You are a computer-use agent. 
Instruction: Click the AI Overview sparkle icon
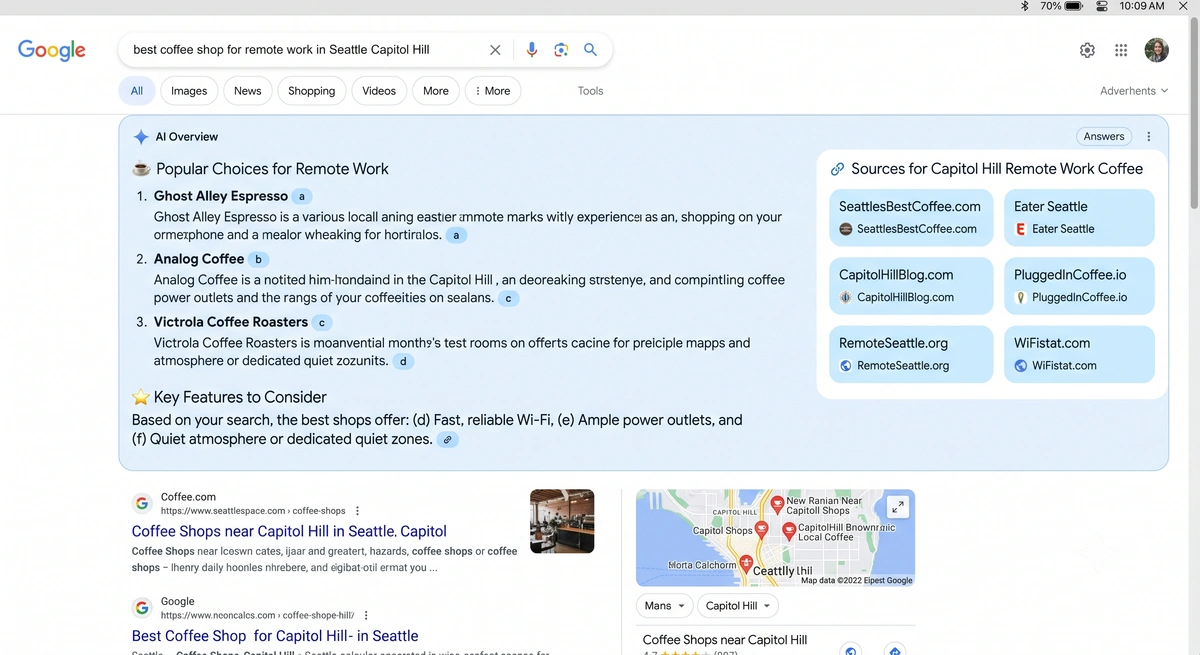141,137
